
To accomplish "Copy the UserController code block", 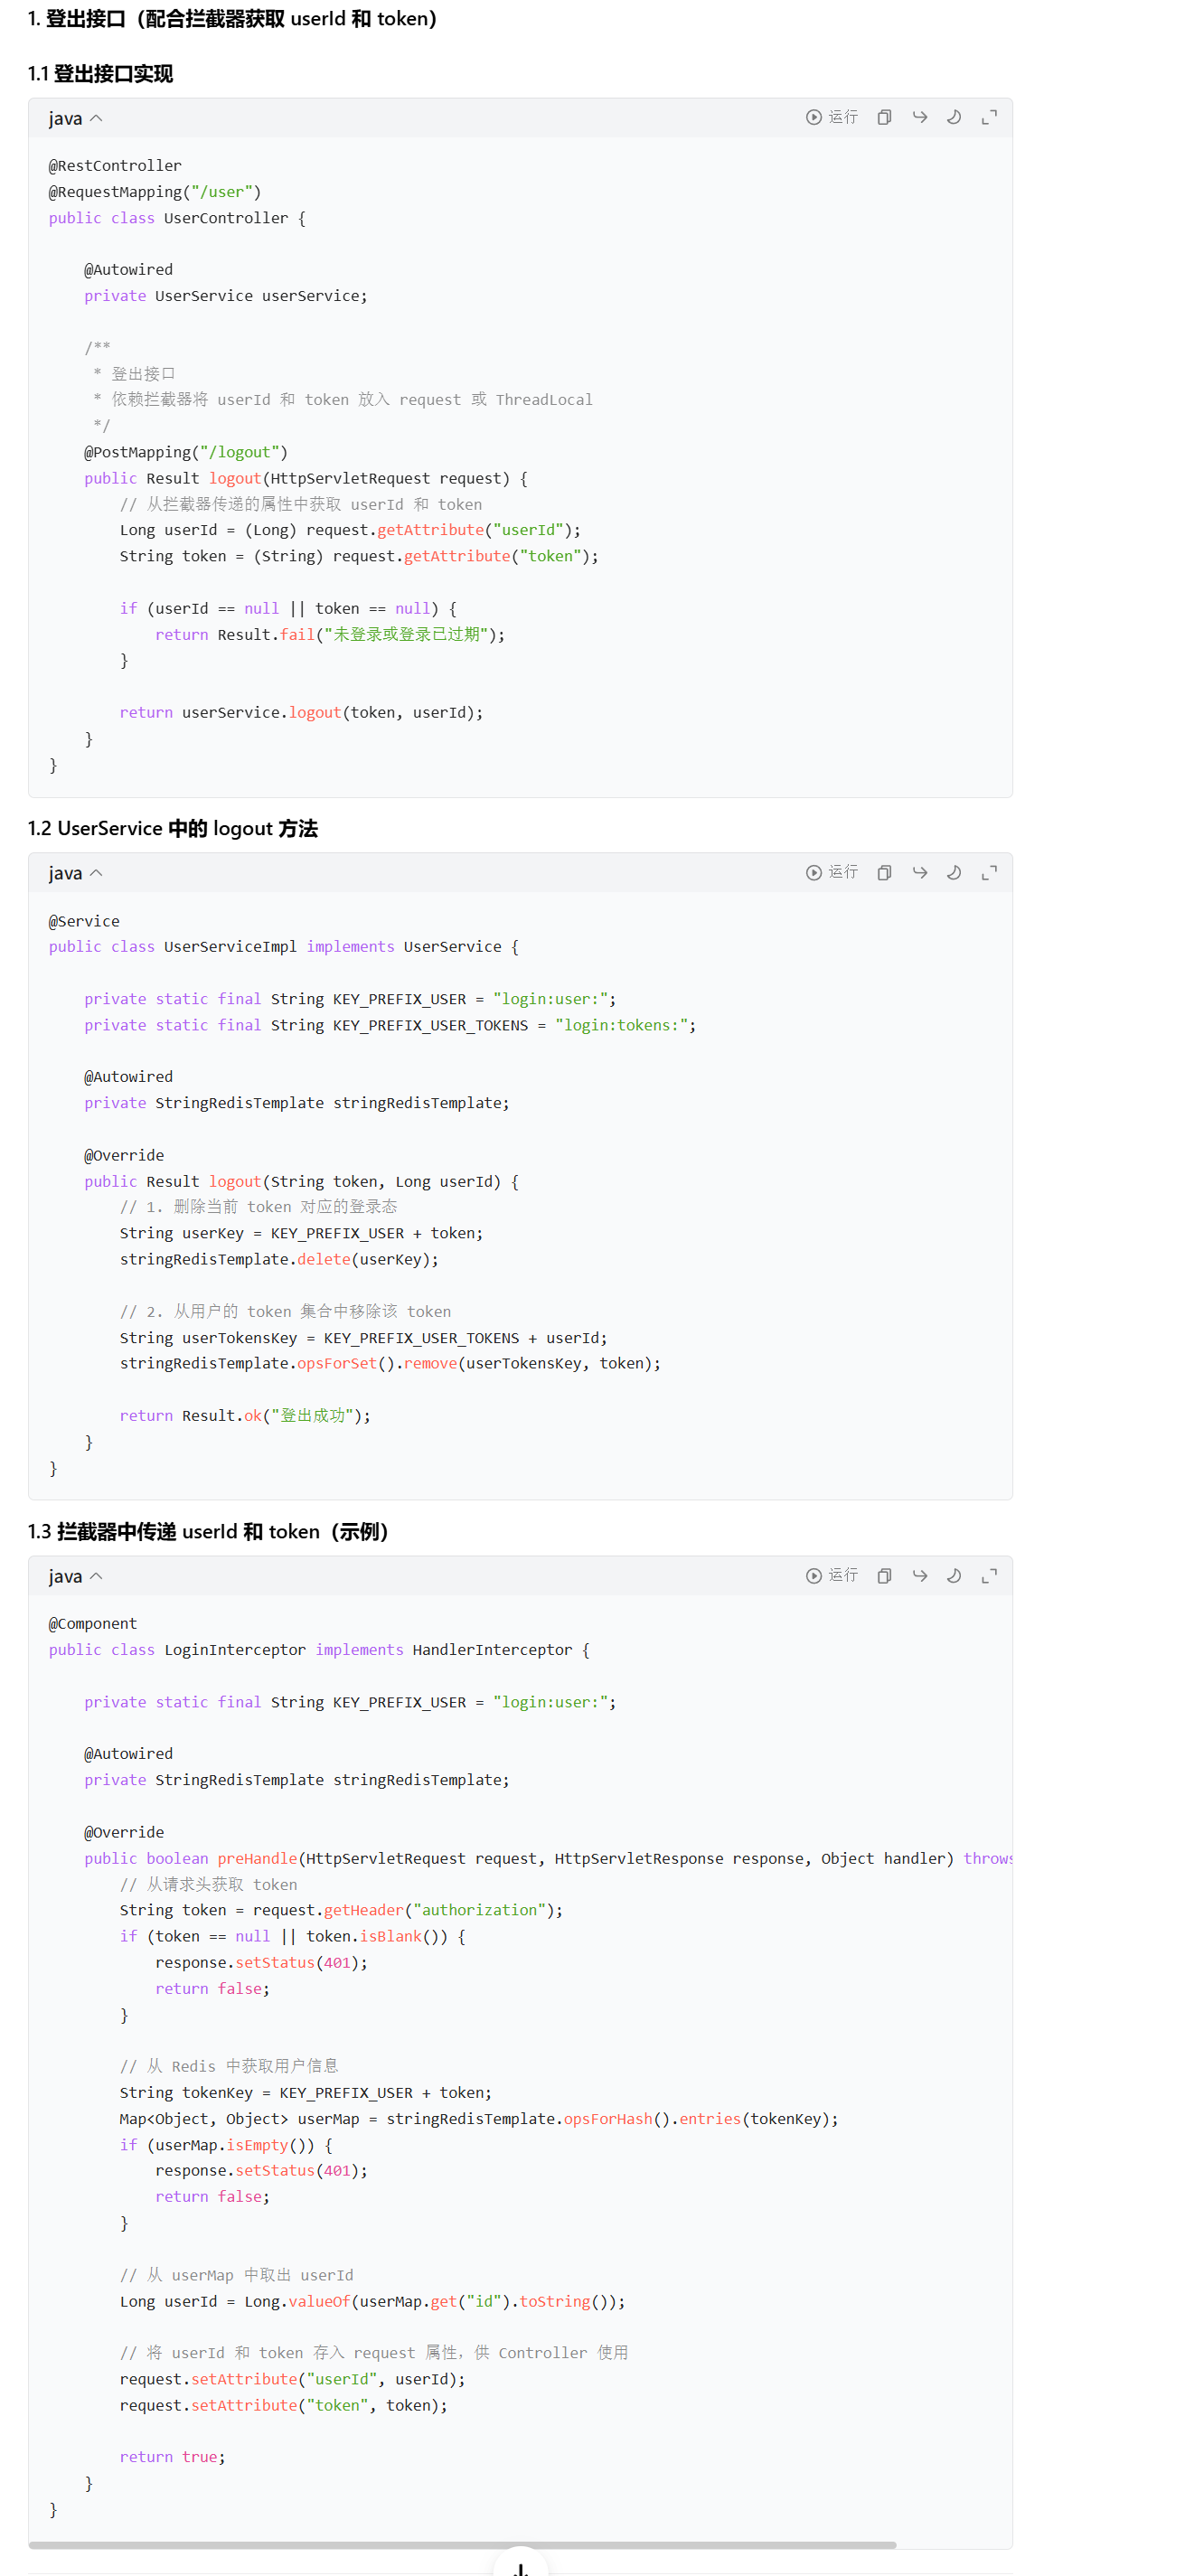I will tap(884, 117).
